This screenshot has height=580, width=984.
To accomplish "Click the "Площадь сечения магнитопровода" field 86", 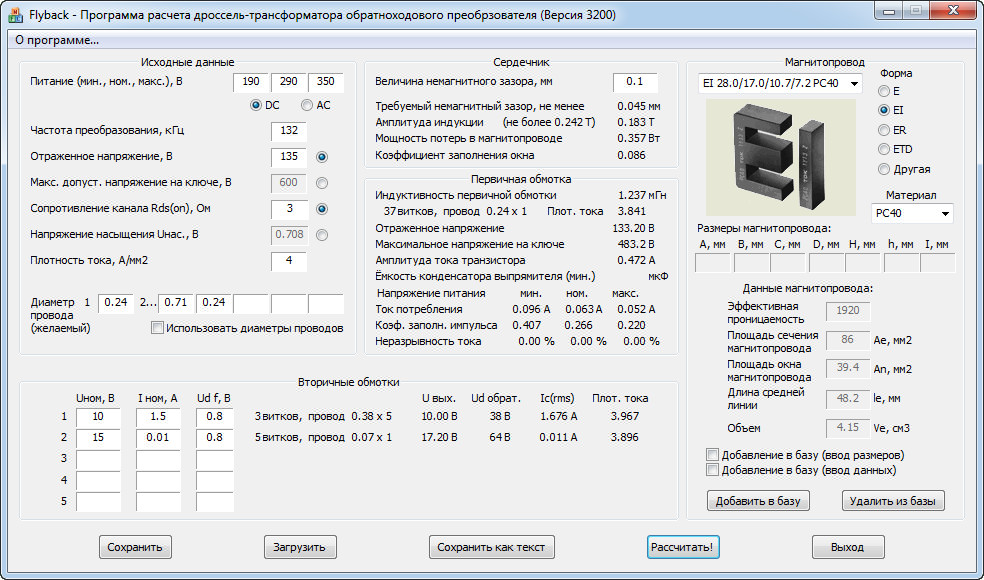I will [848, 341].
